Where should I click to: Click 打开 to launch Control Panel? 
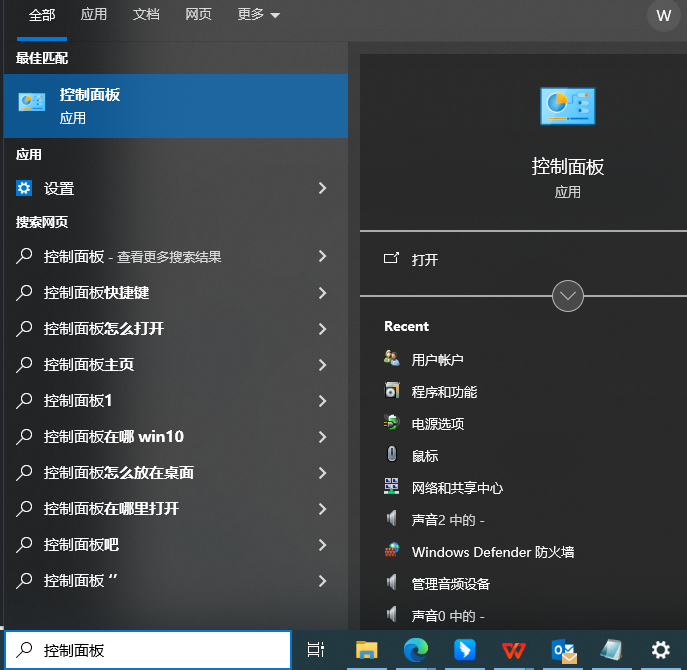point(424,259)
